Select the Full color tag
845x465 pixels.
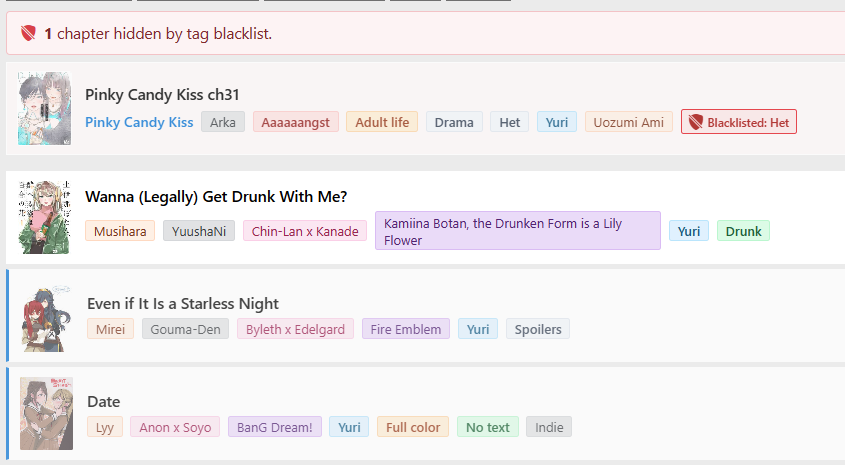pos(413,427)
